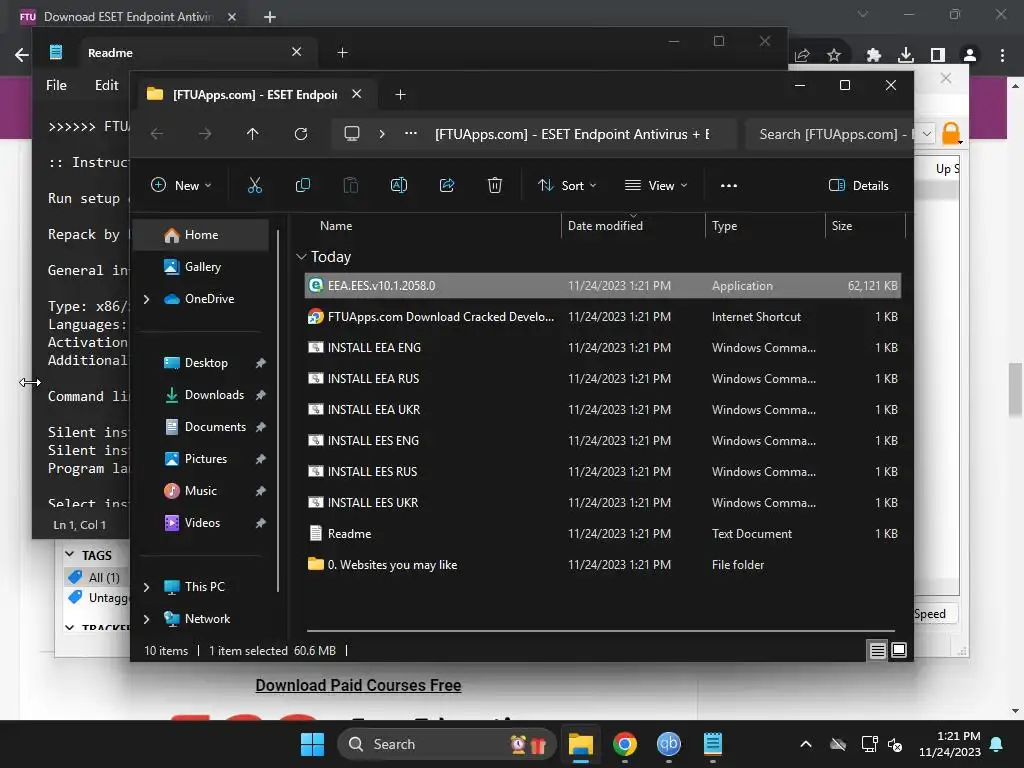Click the Windows taskbar Search field
The width and height of the screenshot is (1024, 768).
(x=447, y=744)
